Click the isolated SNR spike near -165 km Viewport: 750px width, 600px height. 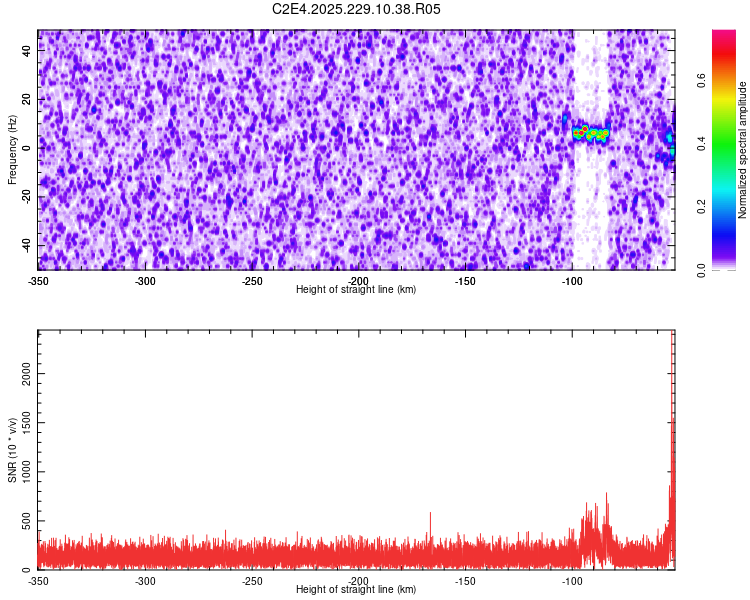pyautogui.click(x=430, y=529)
